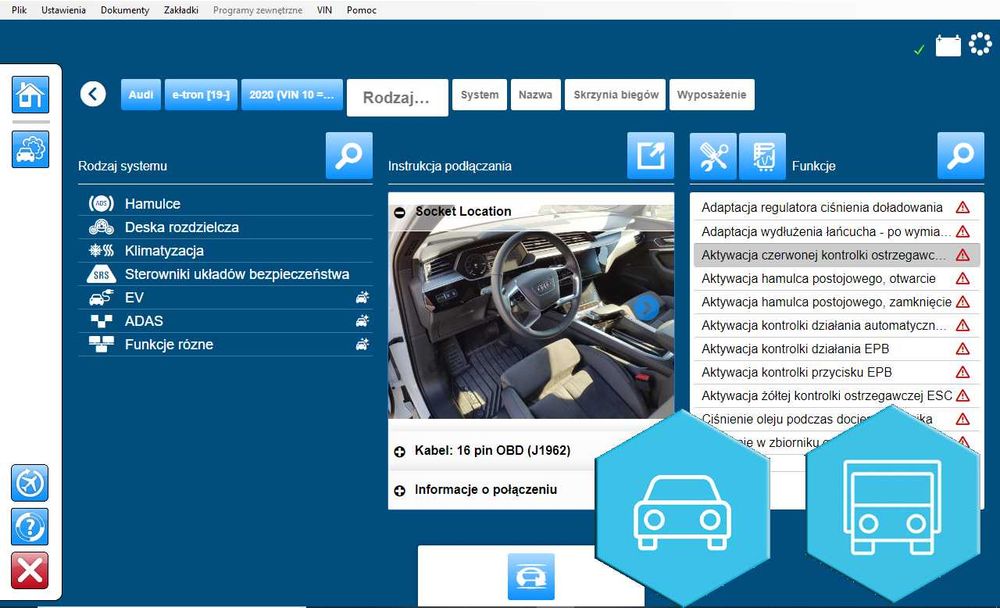Screen dimensions: 1000x608
Task: Select Funkcje rózne system type
Action: pos(226,345)
